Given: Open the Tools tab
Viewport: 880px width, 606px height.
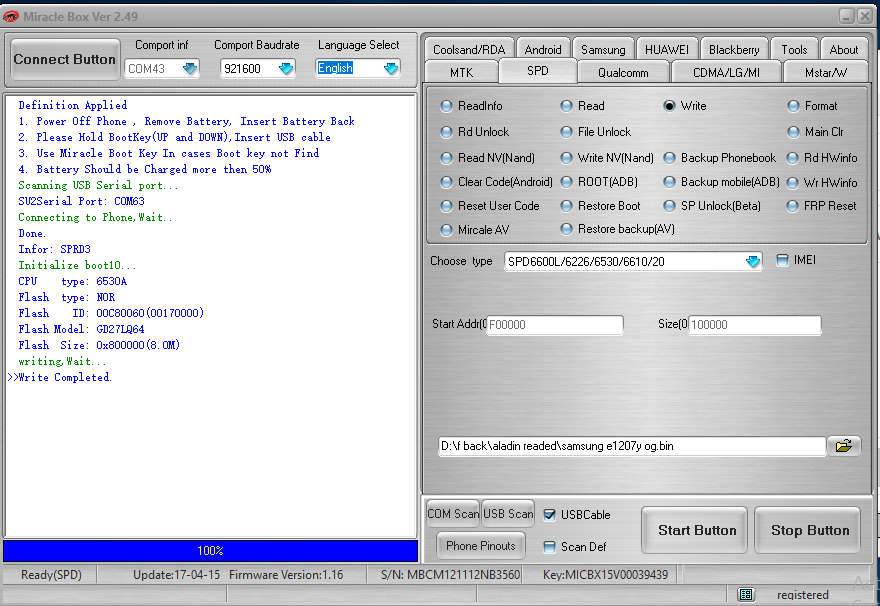Looking at the screenshot, I should point(794,49).
